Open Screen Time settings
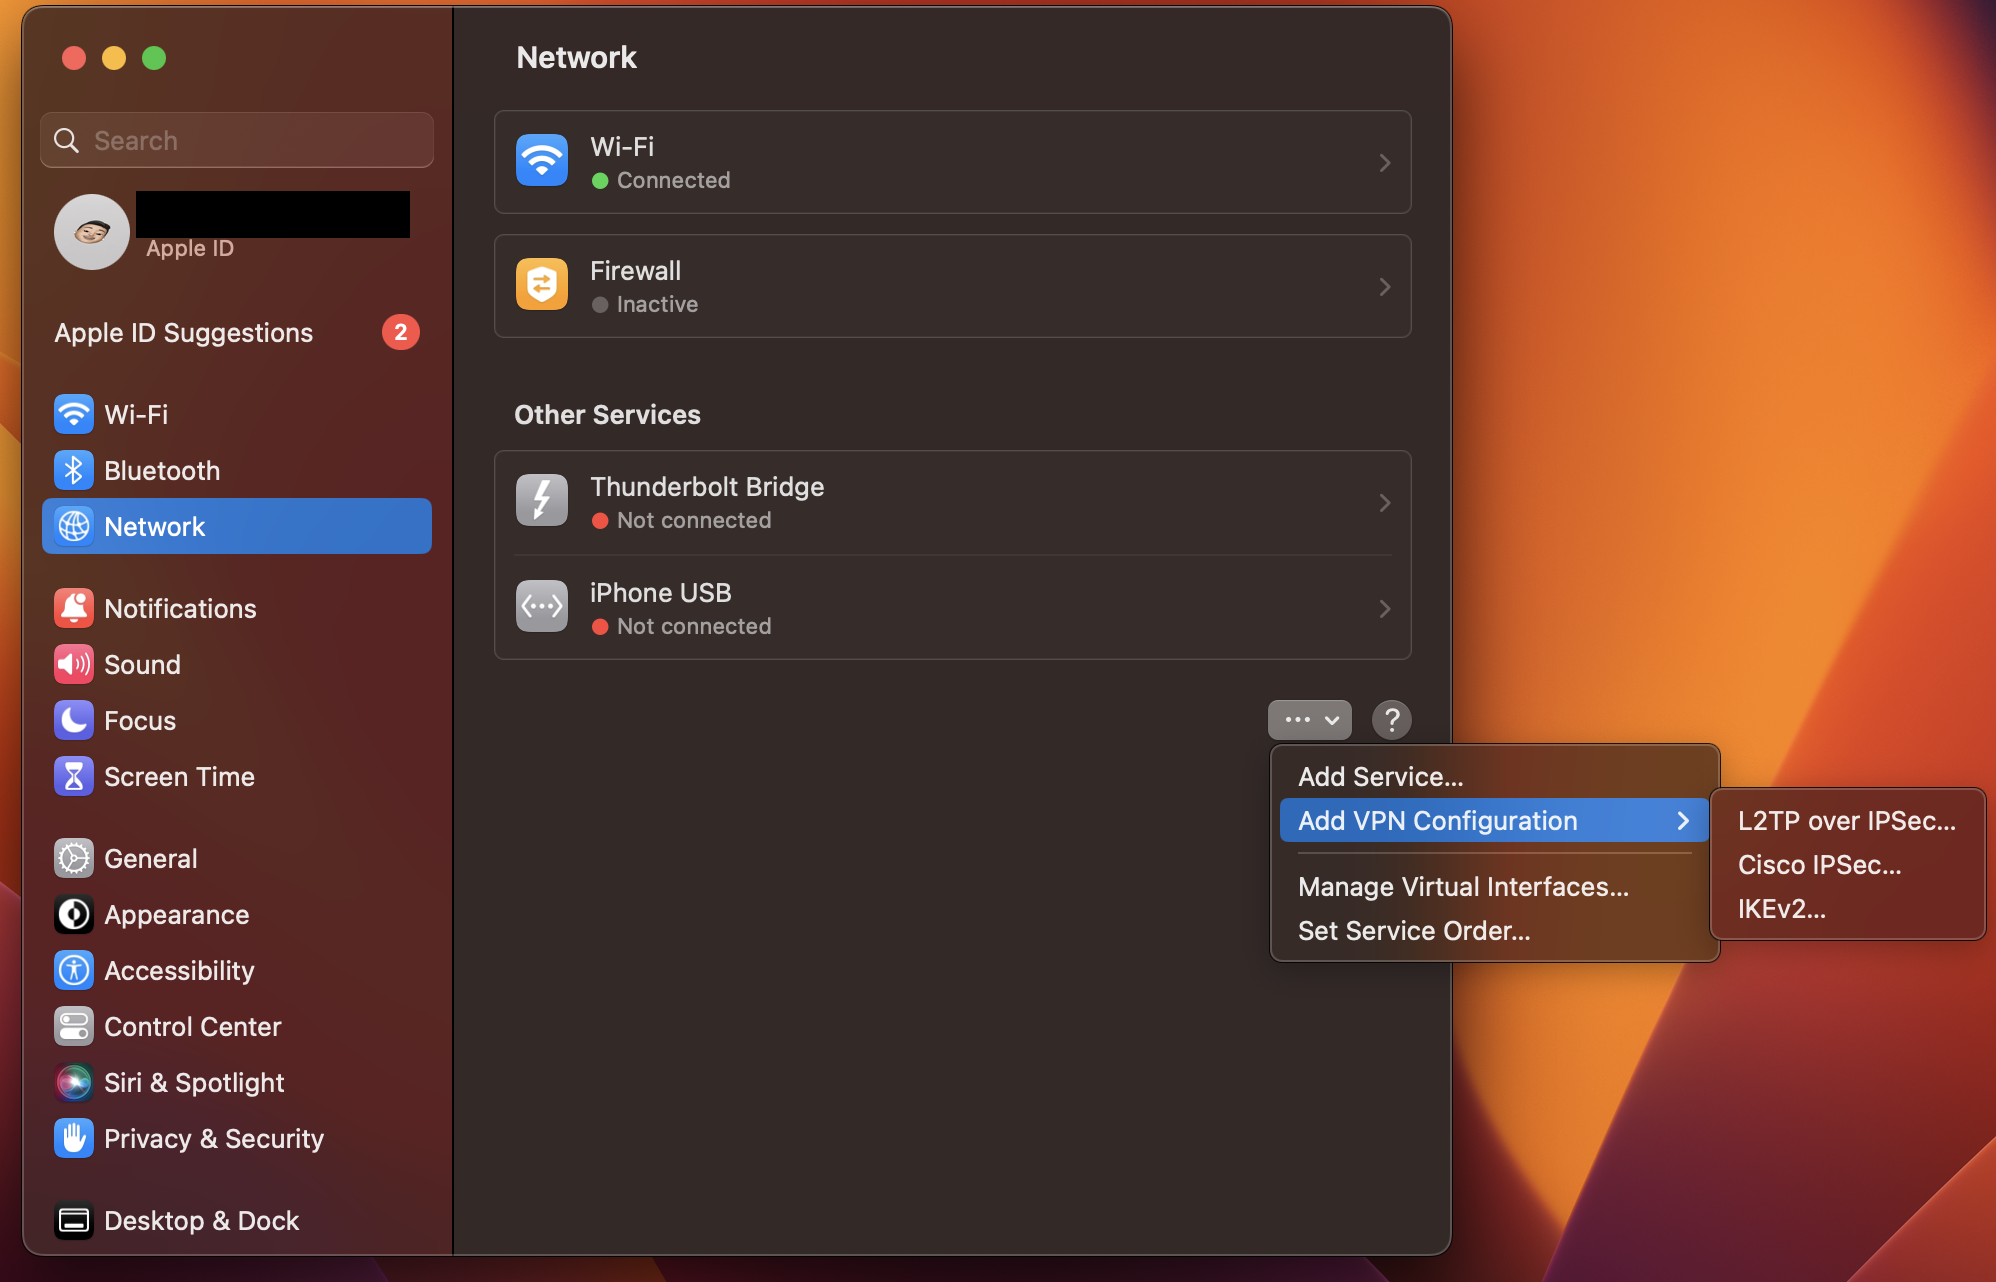Viewport: 1996px width, 1282px height. tap(237, 776)
